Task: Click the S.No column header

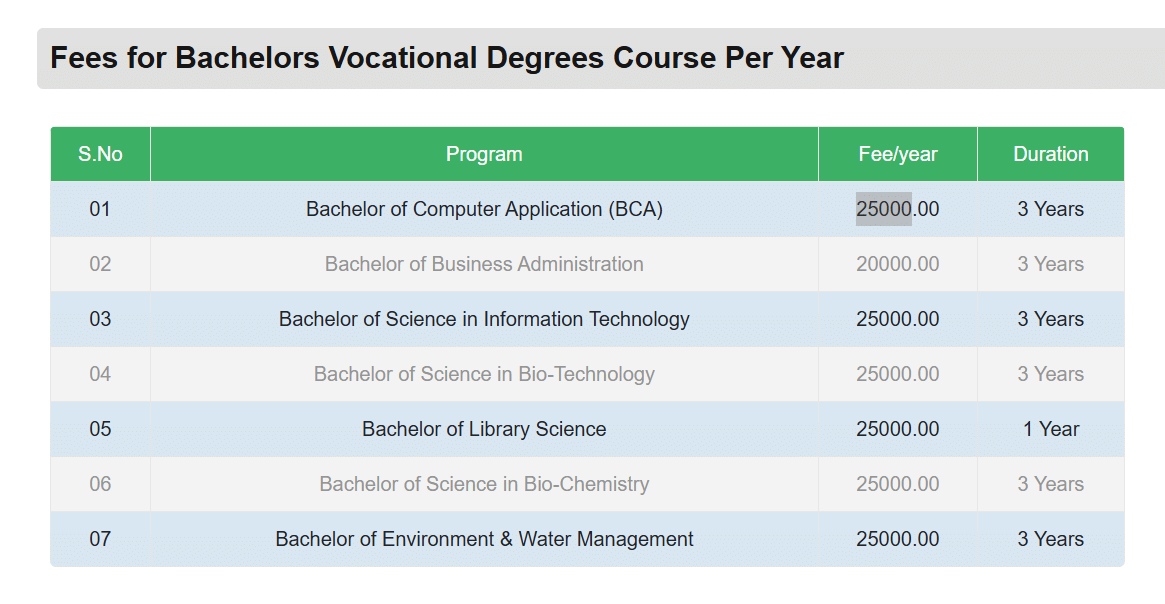Action: tap(100, 154)
